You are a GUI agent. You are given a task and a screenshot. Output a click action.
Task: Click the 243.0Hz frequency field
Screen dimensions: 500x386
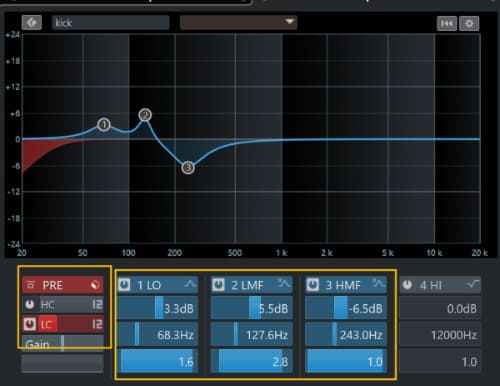pyautogui.click(x=346, y=334)
